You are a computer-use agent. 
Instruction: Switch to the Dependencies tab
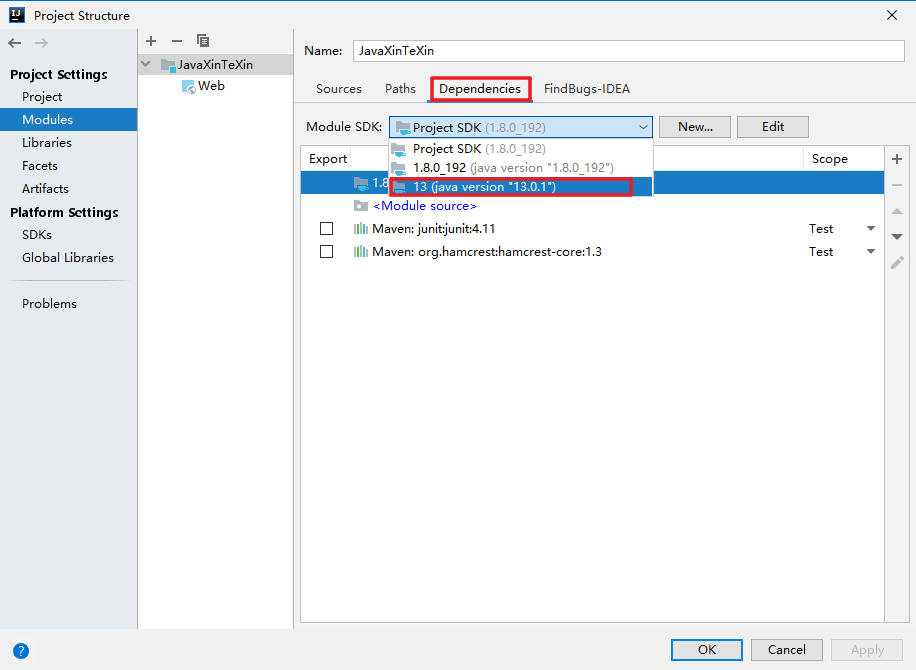click(480, 89)
